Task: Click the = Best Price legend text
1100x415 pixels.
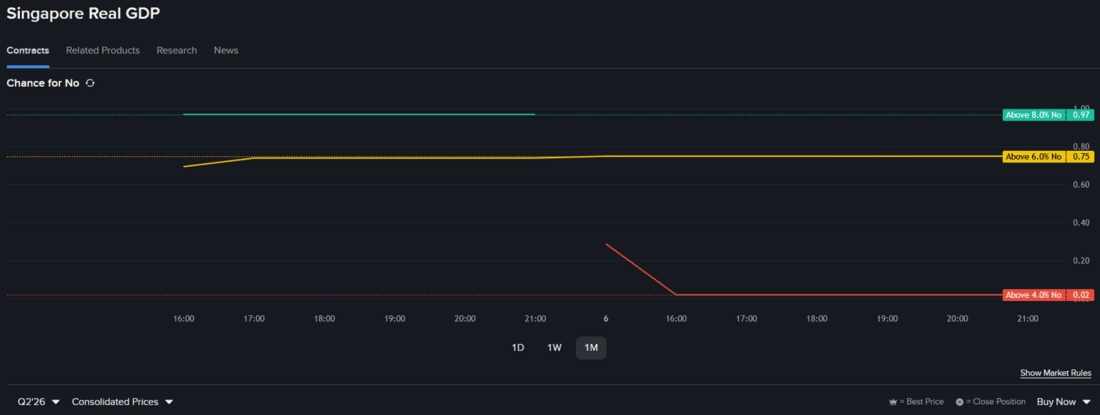Action: click(922, 402)
